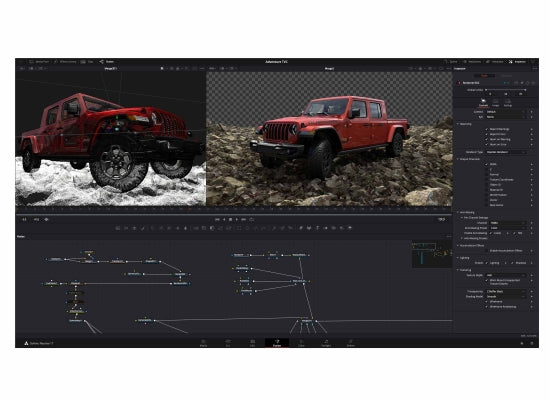Click the play forward button

click(237, 219)
